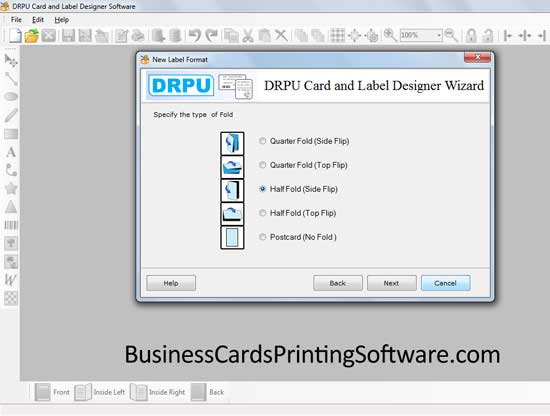Select the Line drawing tool

pos(11,79)
